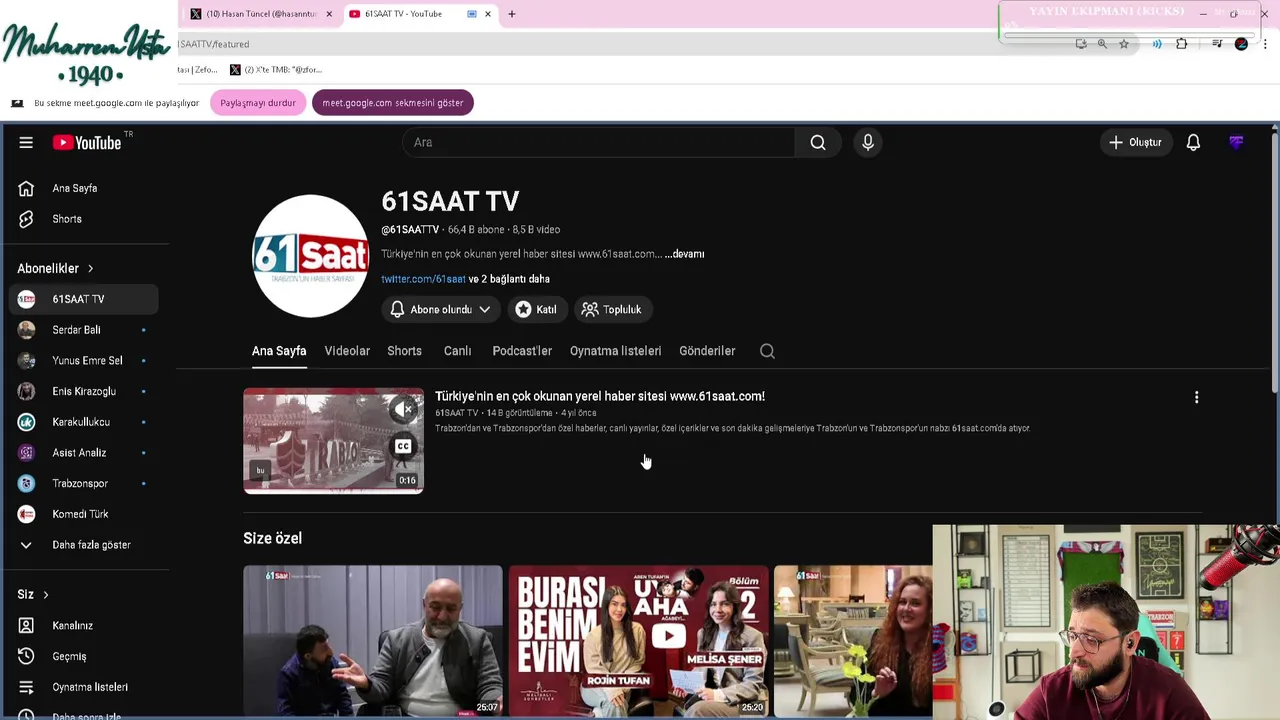Open the YouTube account avatar menu
1280x720 pixels.
tap(1236, 142)
